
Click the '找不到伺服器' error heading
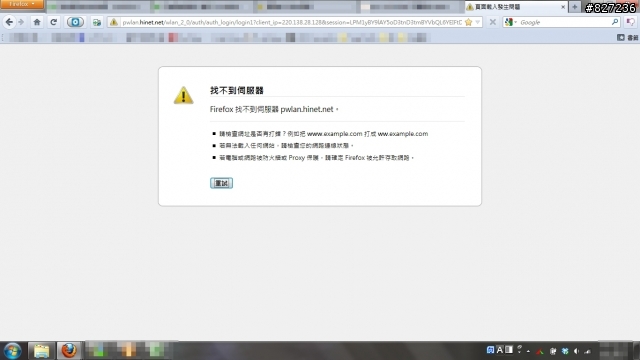pos(237,91)
